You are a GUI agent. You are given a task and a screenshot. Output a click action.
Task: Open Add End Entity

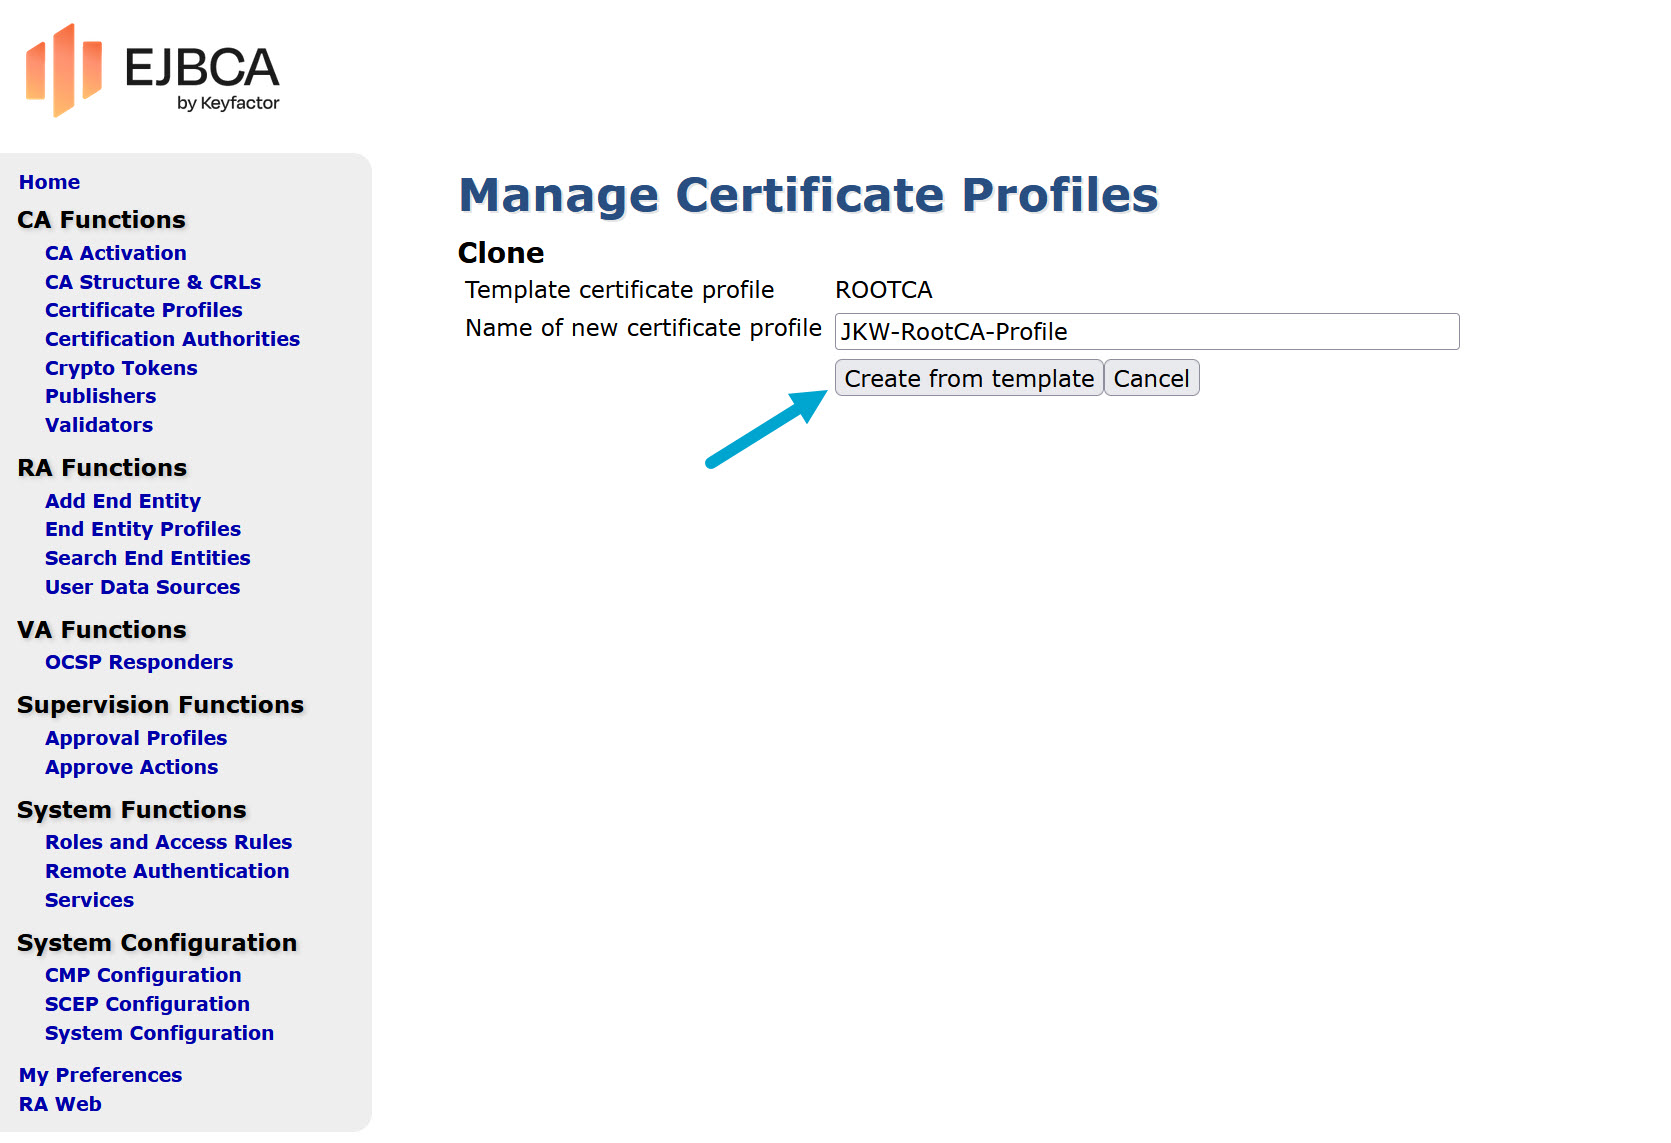[123, 501]
